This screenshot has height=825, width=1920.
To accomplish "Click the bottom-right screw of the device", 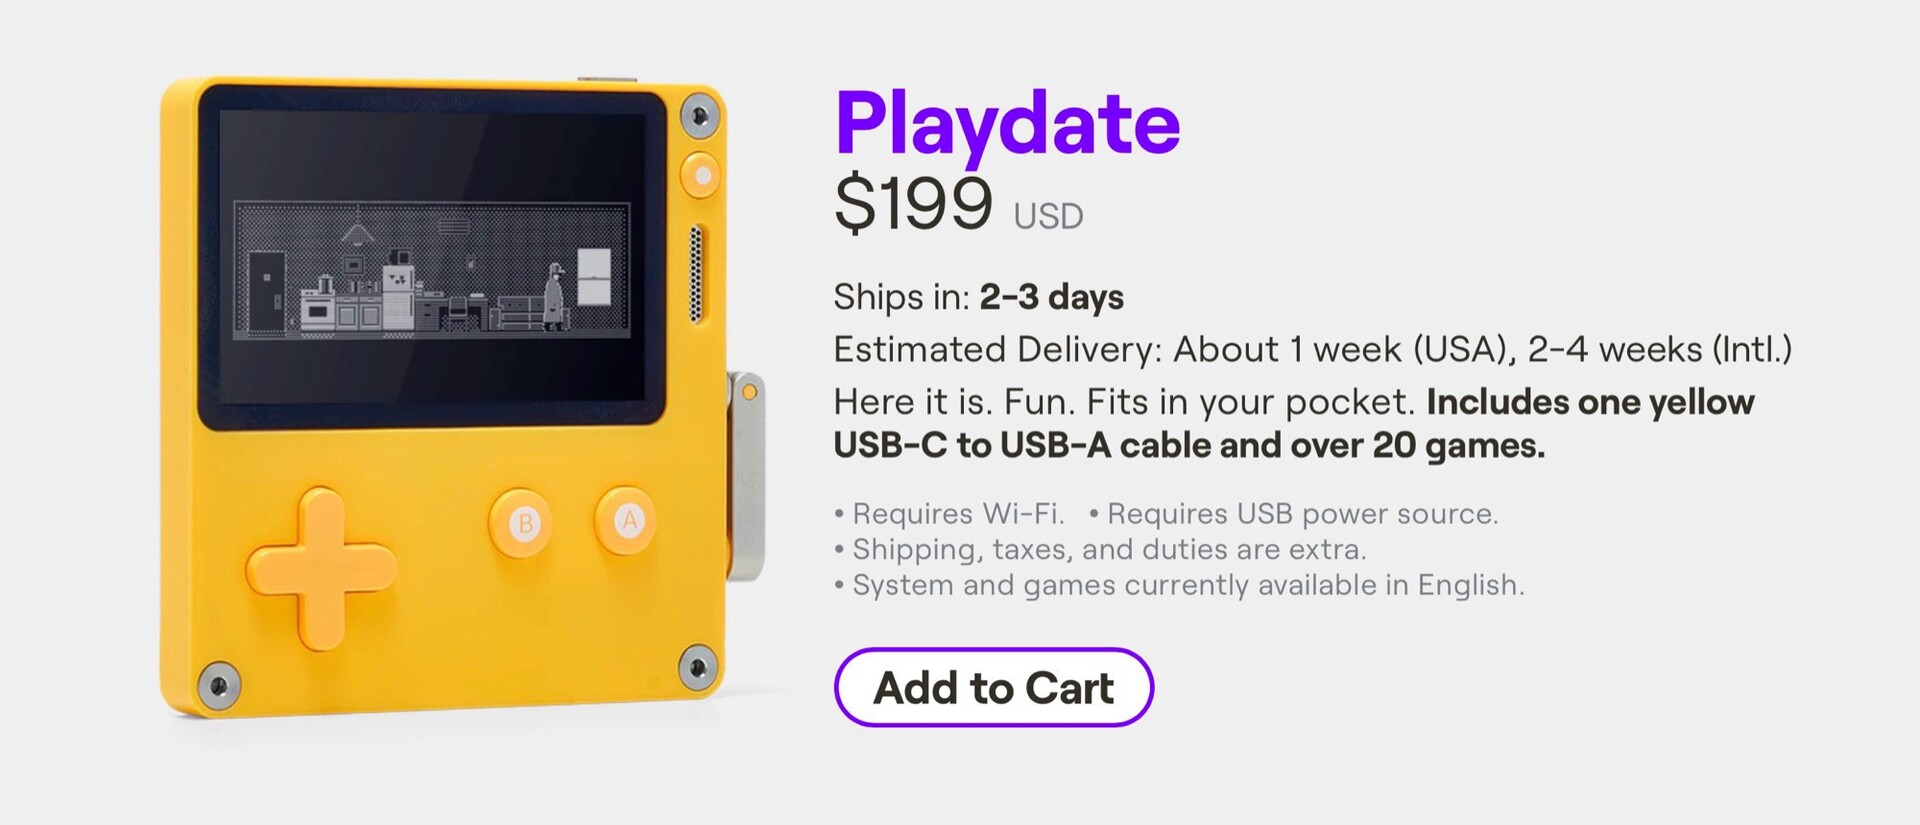I will [697, 666].
